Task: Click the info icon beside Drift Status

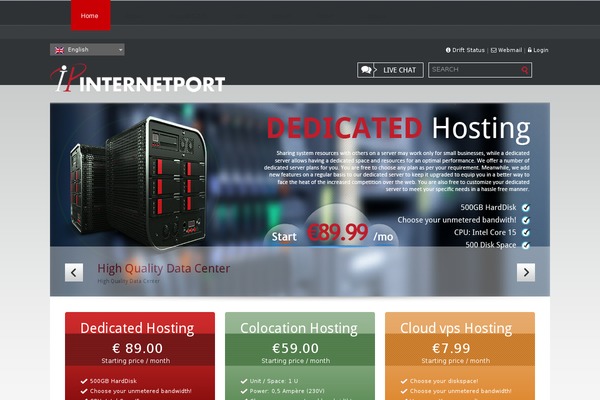Action: (x=448, y=50)
